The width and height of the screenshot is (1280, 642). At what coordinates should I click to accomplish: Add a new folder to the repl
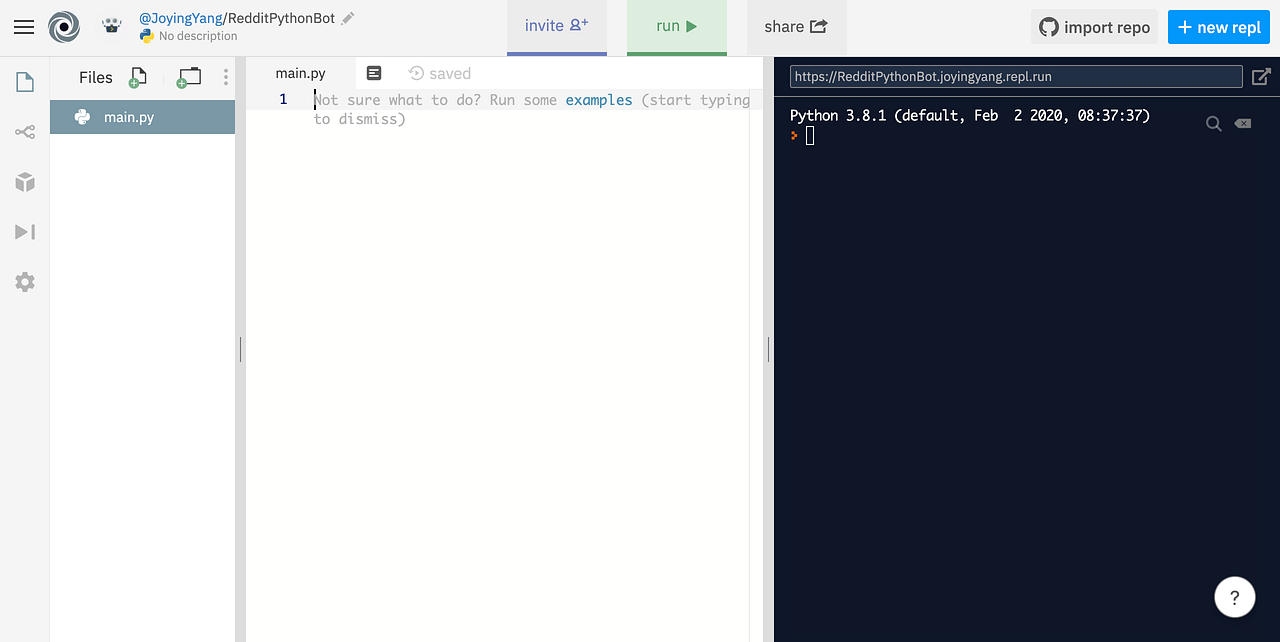pyautogui.click(x=188, y=76)
